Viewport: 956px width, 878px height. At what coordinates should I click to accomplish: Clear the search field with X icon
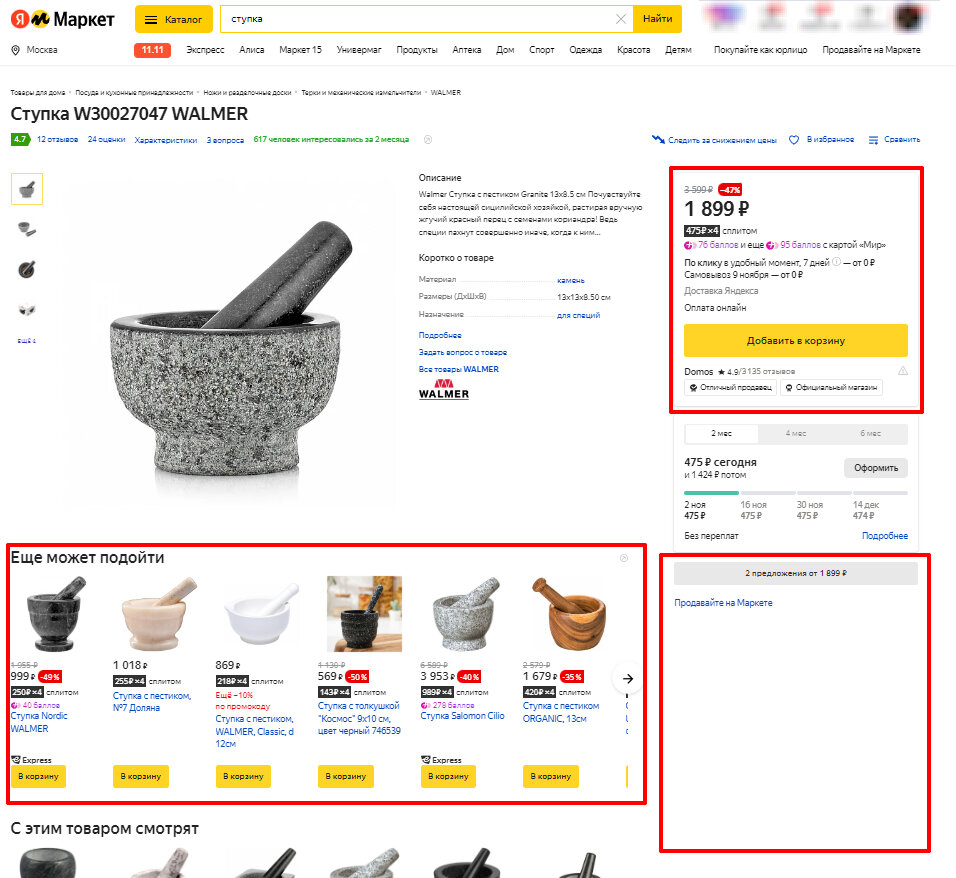point(621,19)
